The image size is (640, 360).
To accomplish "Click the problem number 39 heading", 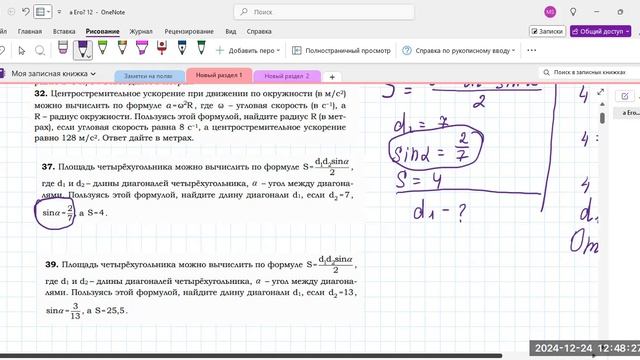I will point(52,264).
